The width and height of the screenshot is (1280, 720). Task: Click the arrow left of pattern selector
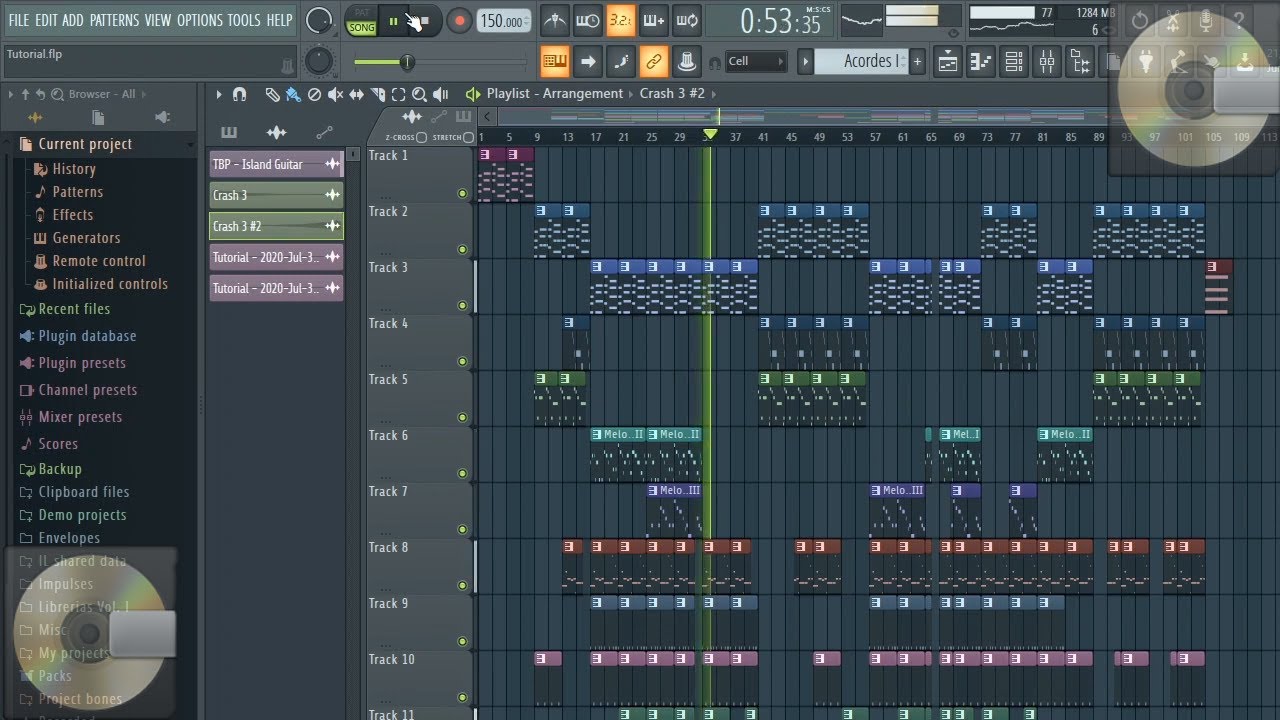pos(805,62)
